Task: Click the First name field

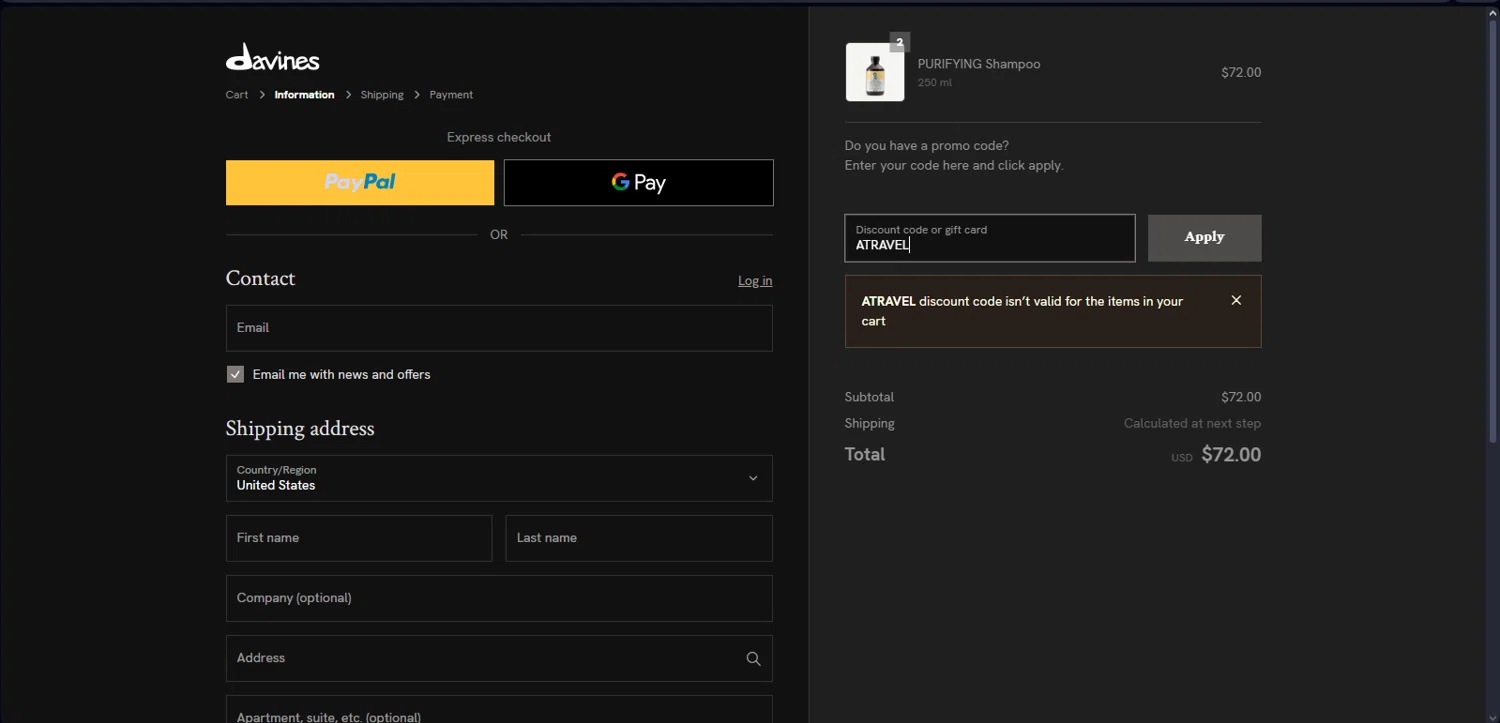Action: pos(359,538)
